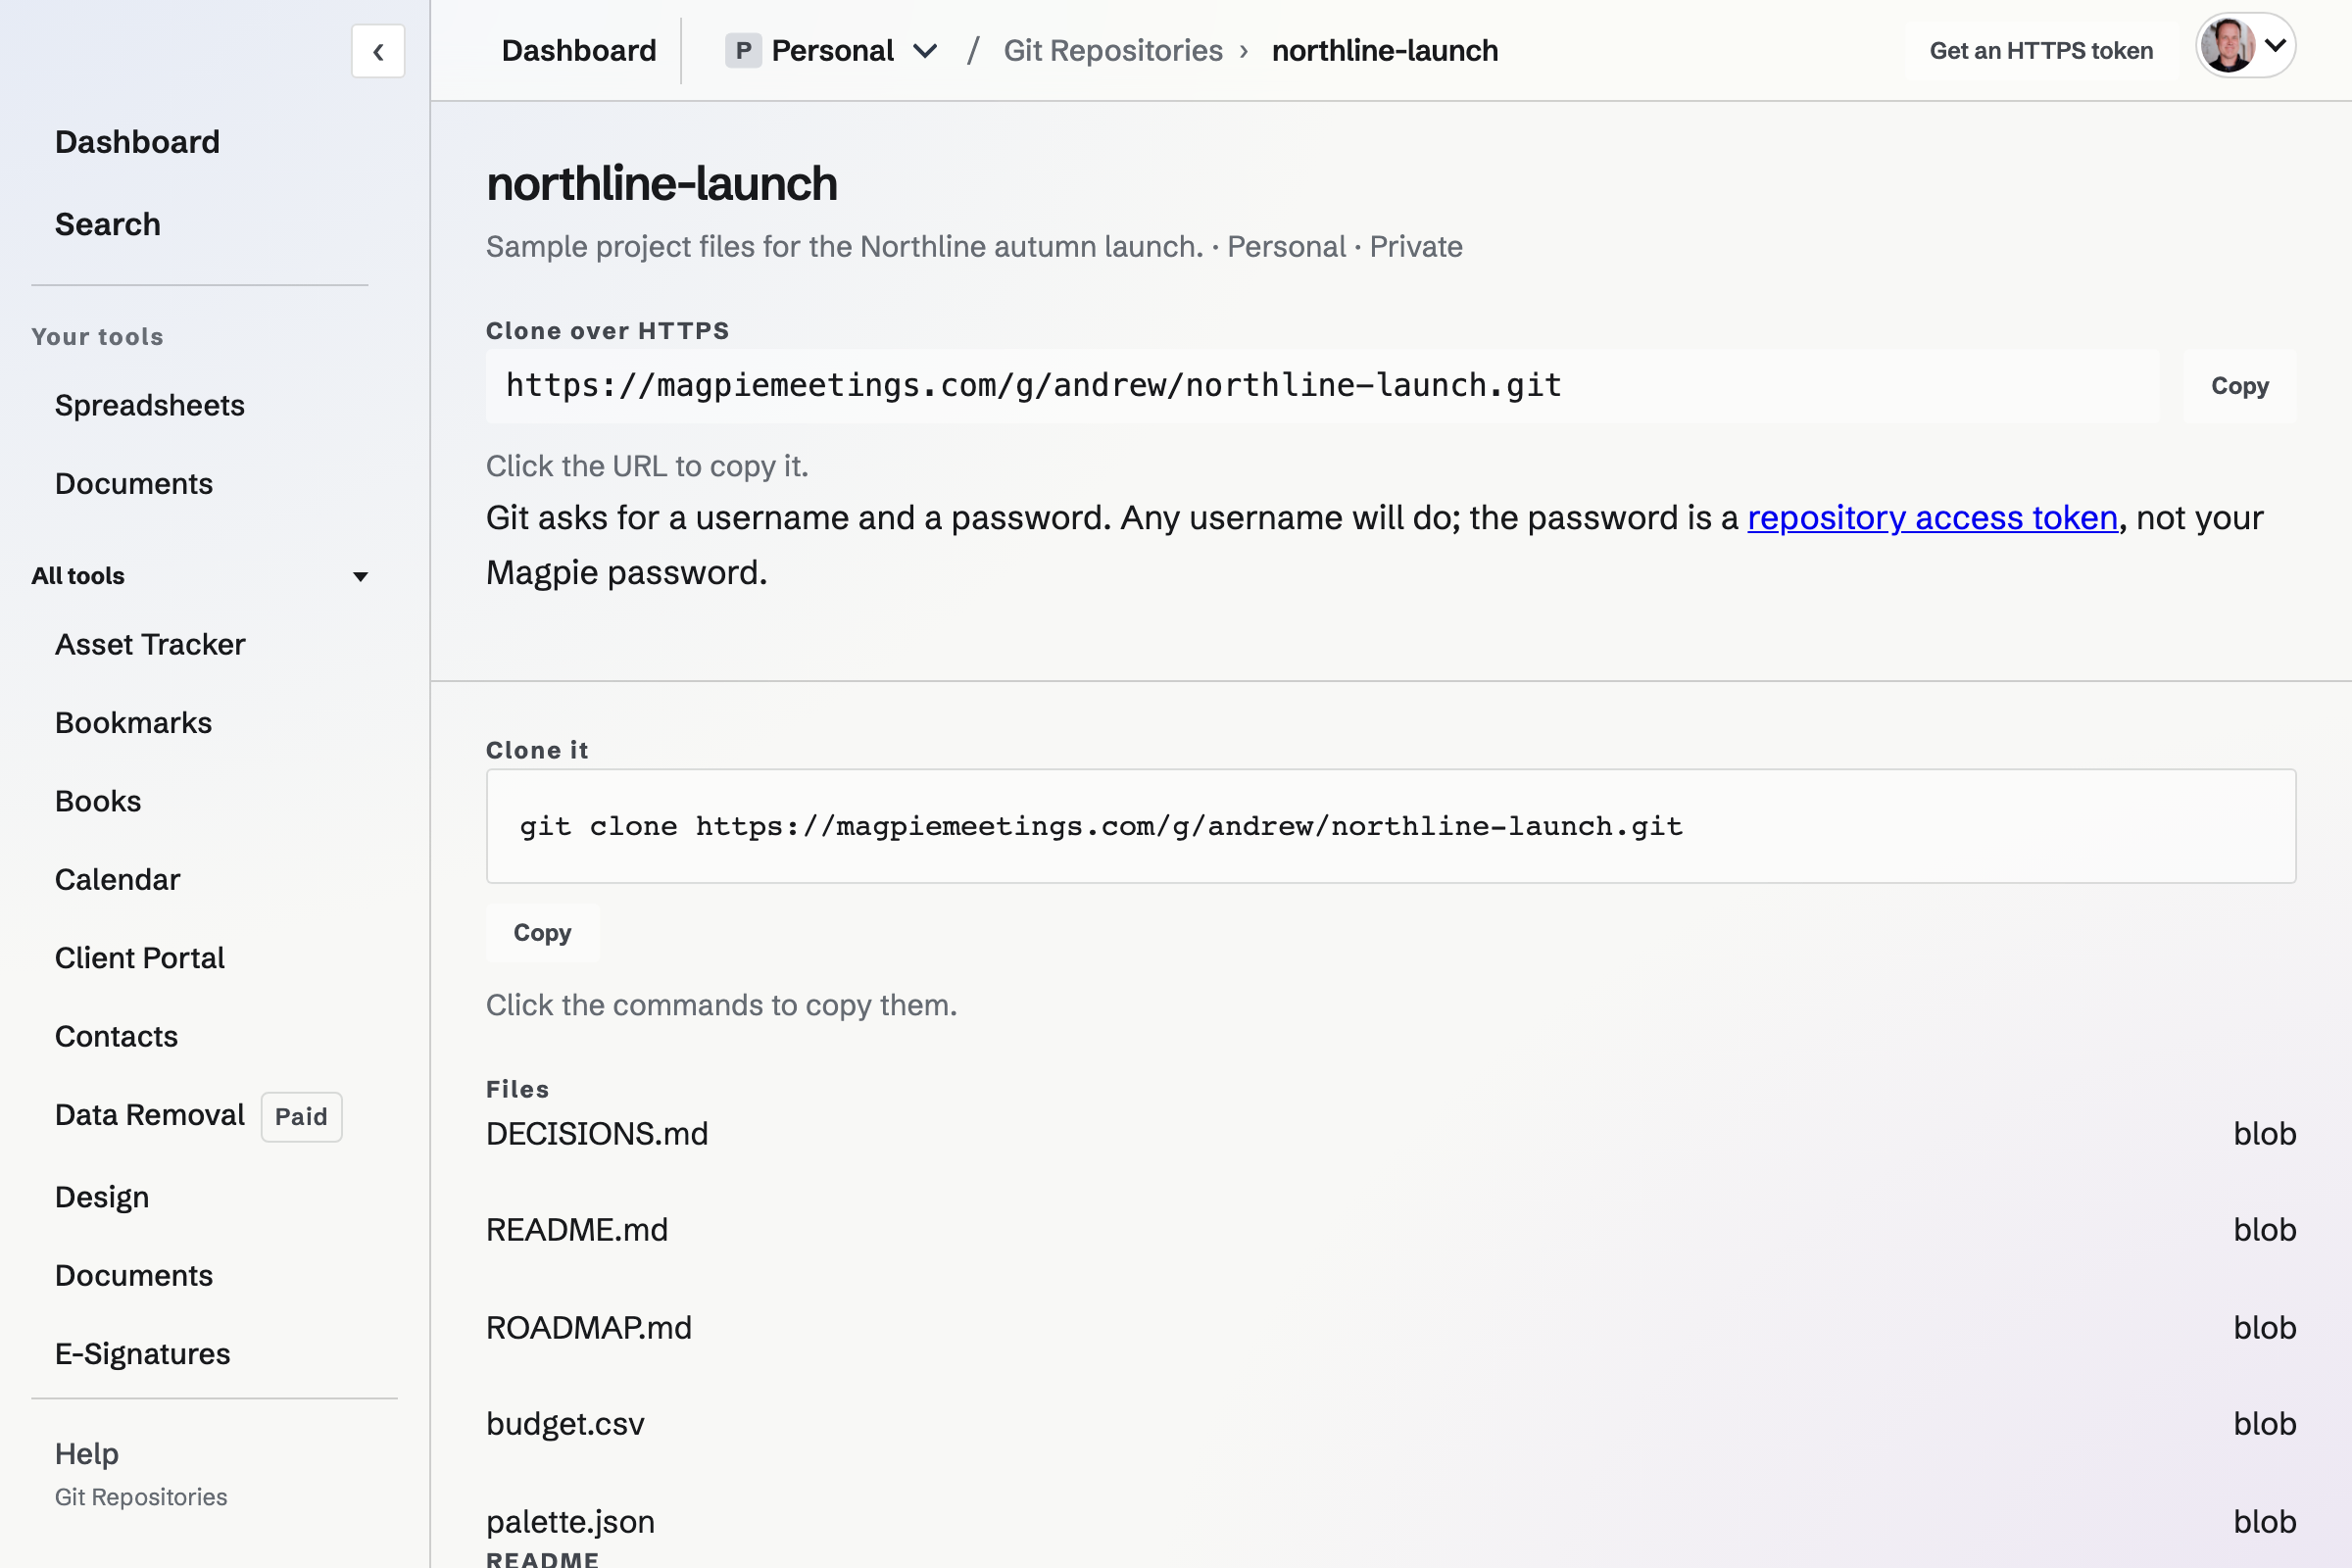Click the HTTPS clone URL field

click(1322, 386)
